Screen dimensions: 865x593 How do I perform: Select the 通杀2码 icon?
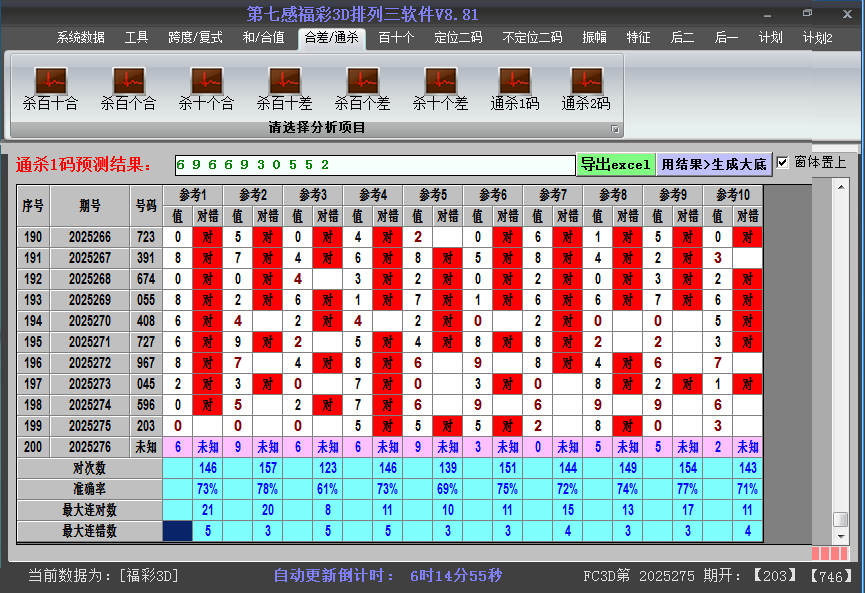point(586,88)
